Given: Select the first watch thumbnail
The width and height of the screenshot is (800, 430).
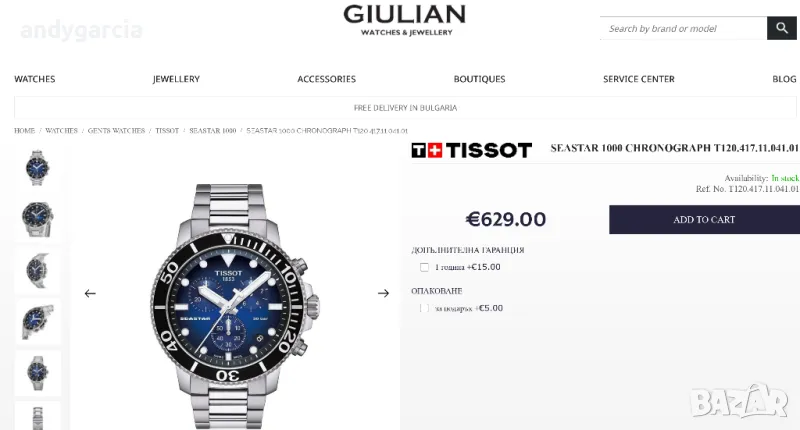Looking at the screenshot, I should tap(38, 168).
